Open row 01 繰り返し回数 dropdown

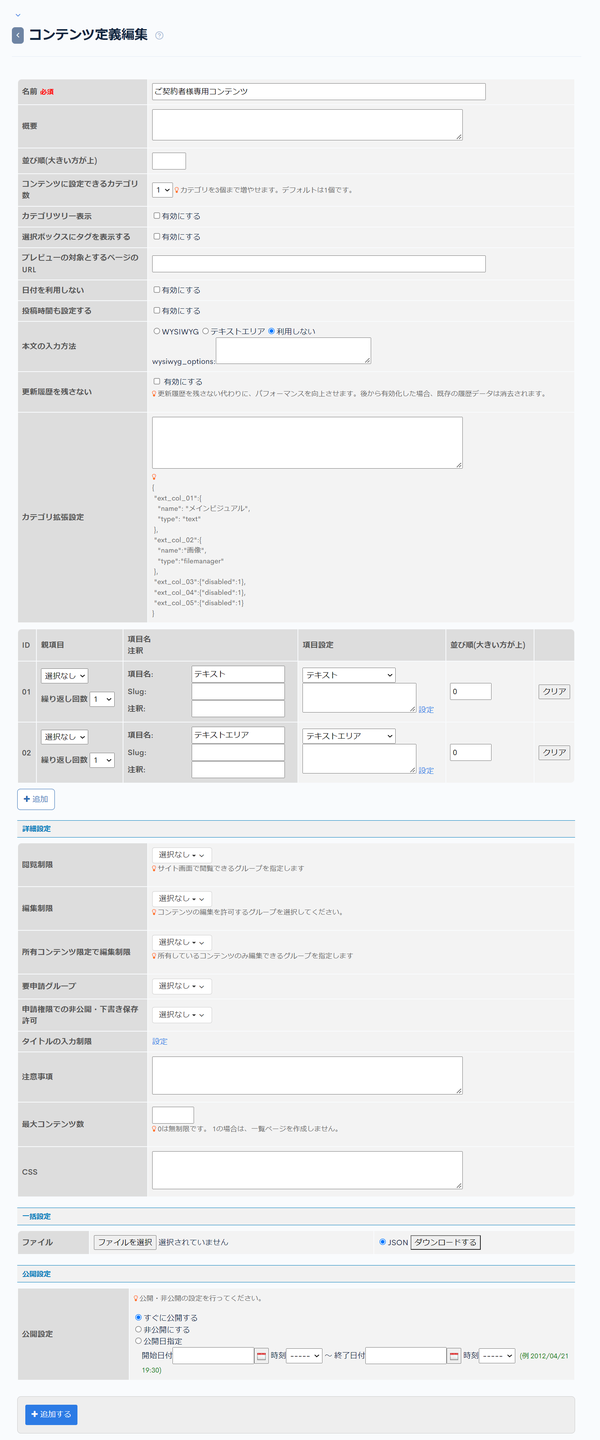click(x=103, y=700)
